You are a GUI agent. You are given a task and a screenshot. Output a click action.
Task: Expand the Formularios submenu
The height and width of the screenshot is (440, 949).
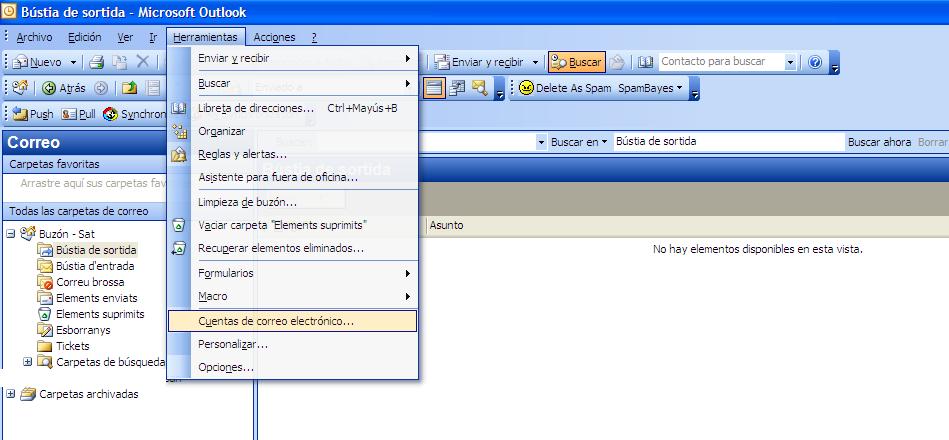click(x=292, y=273)
